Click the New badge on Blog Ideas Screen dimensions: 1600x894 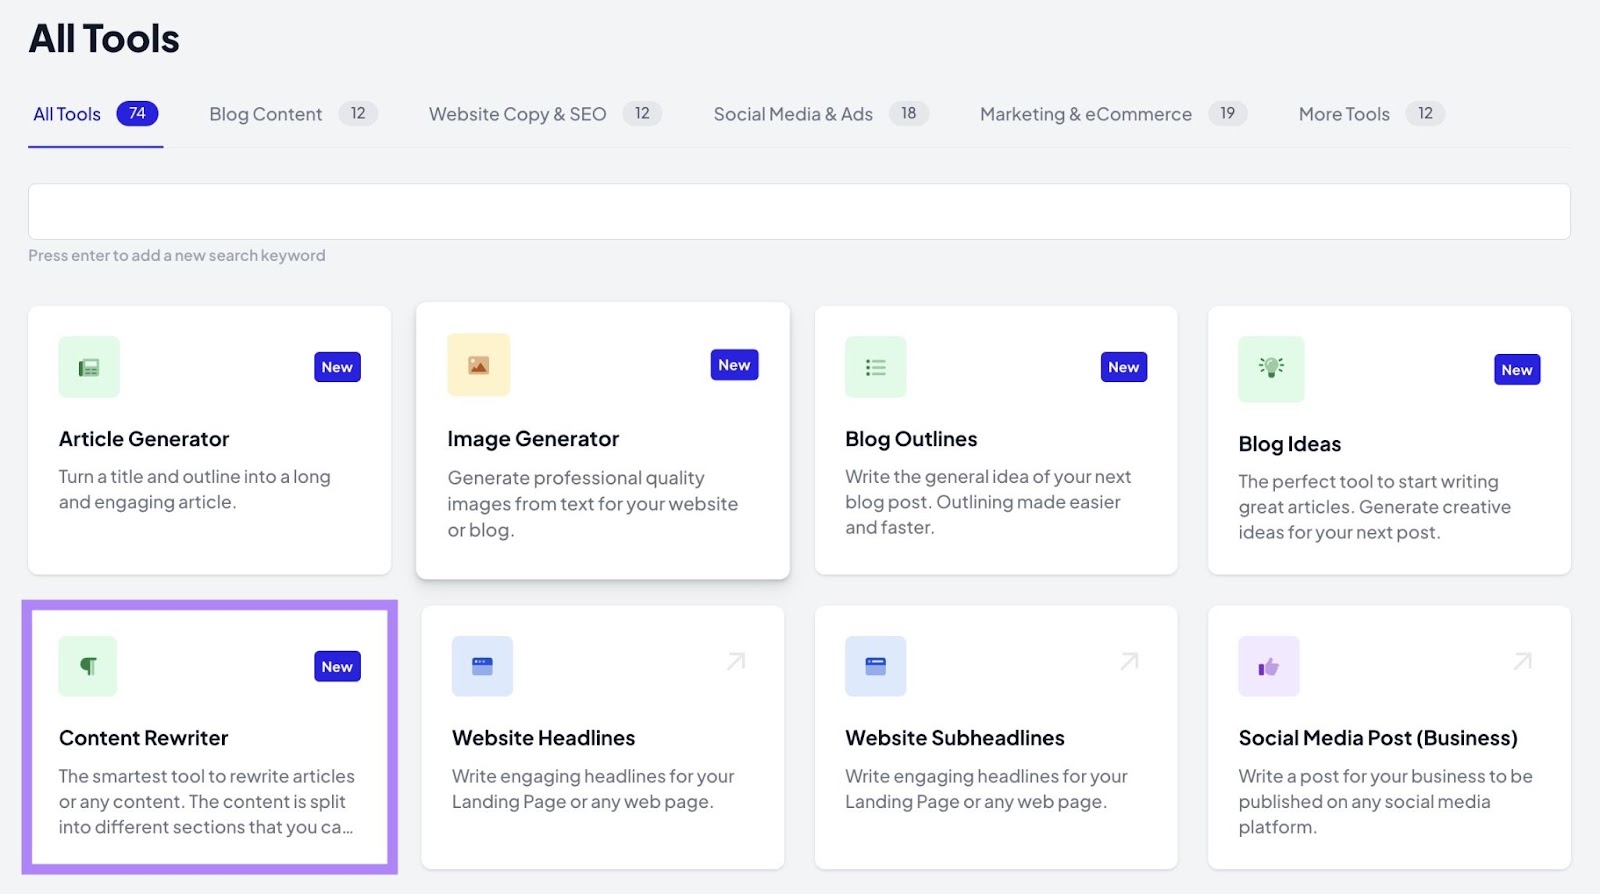pyautogui.click(x=1517, y=370)
